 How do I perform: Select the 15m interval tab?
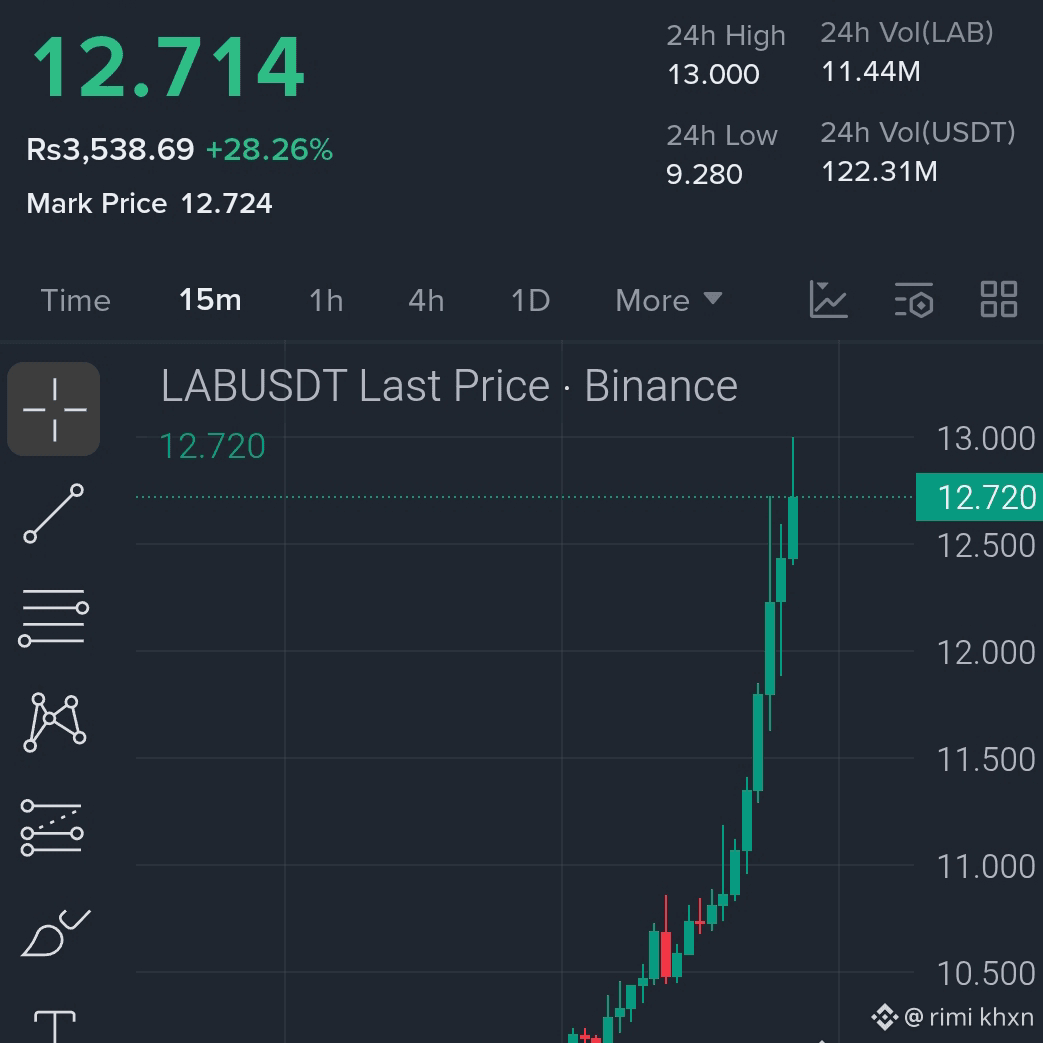coord(210,300)
